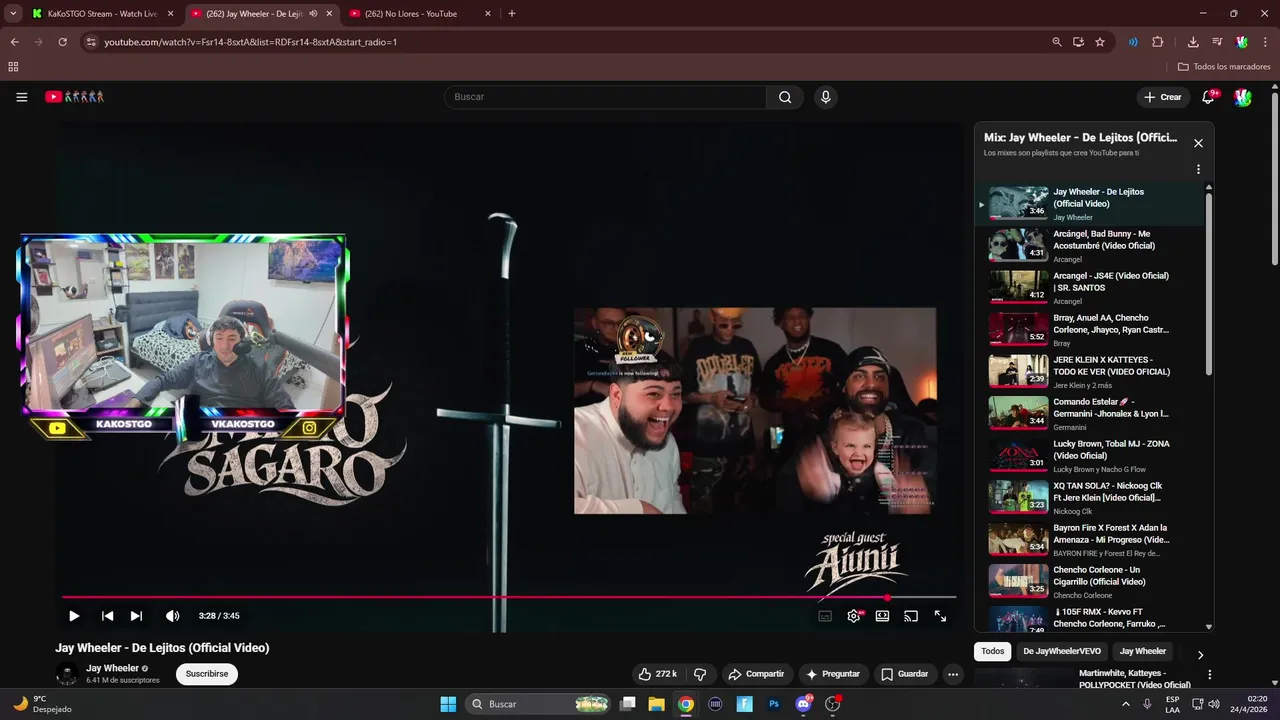Go back in Chrome browser
Image resolution: width=1280 pixels, height=720 pixels.
[14, 42]
